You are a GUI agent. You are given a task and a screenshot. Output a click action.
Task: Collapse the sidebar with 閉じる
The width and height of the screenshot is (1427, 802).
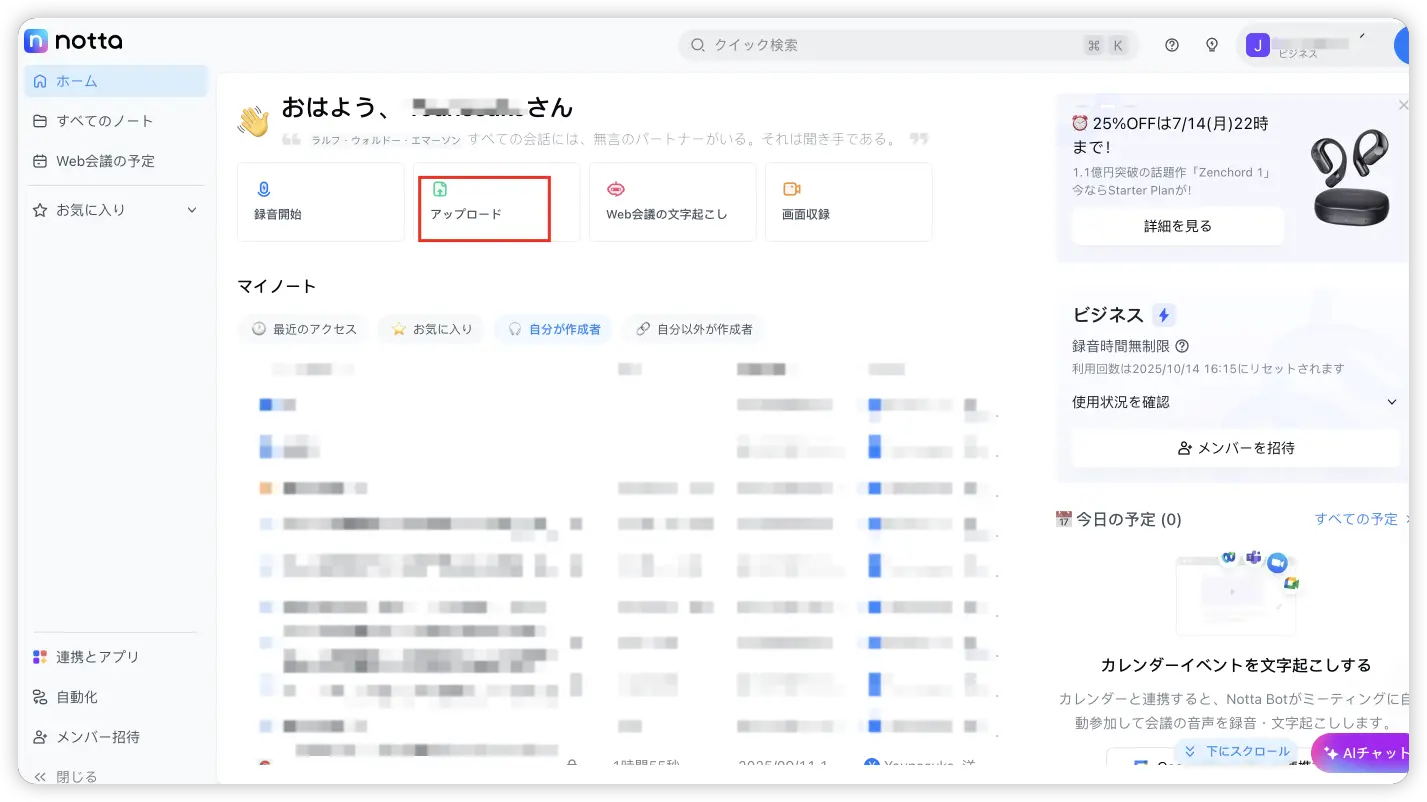[67, 776]
